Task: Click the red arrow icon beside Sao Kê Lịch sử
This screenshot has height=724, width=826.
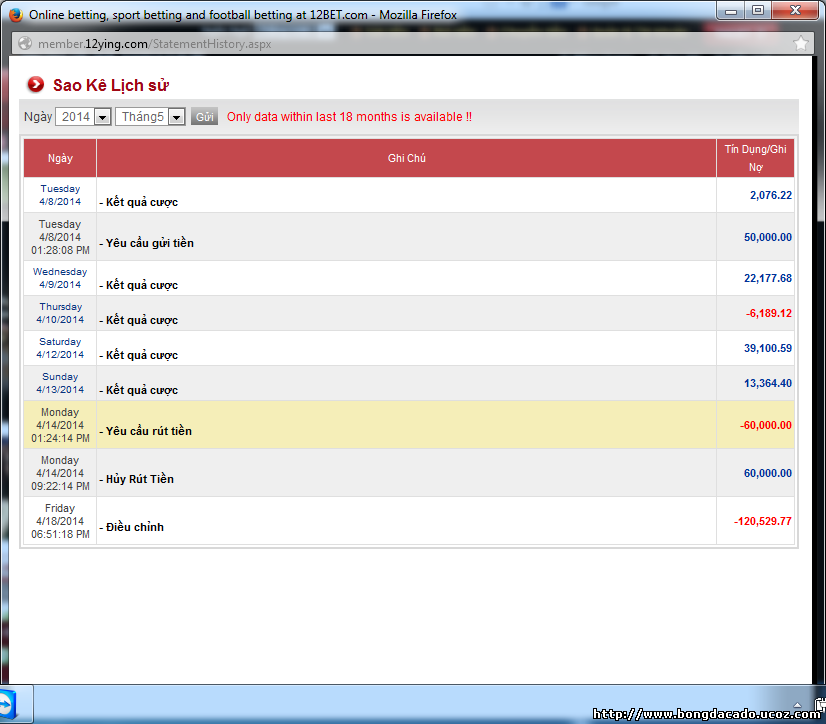Action: coord(36,85)
